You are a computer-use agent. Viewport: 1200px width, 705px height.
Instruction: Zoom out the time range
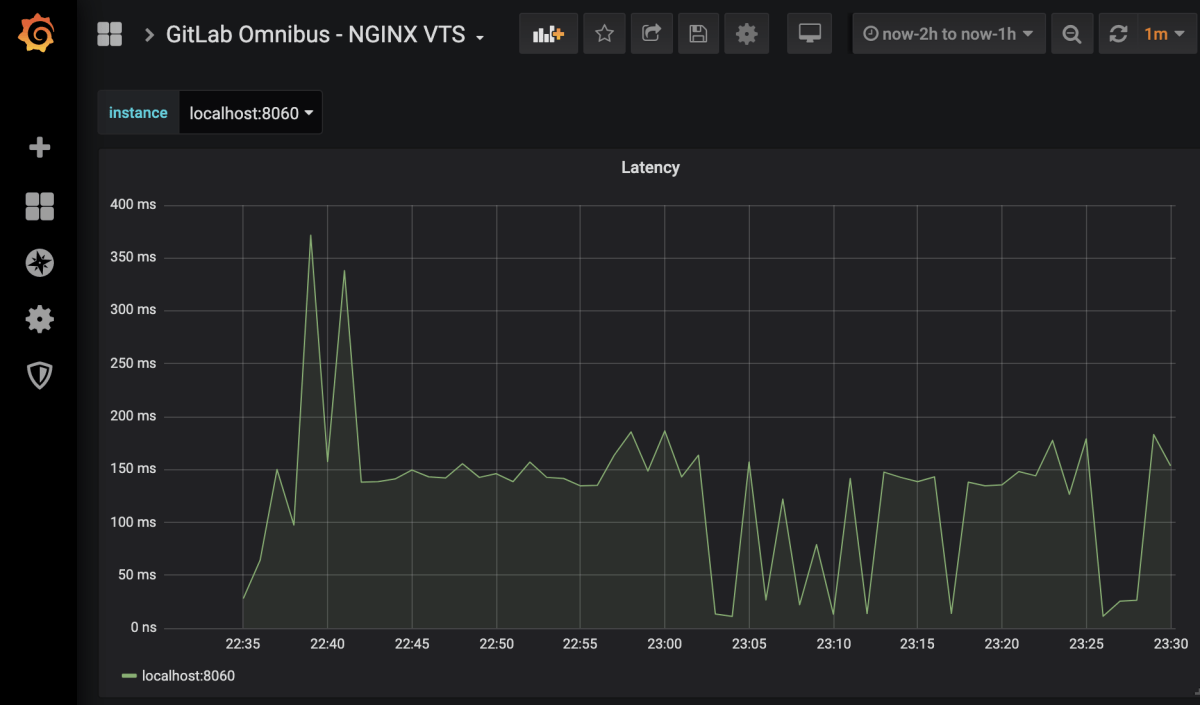click(1071, 33)
